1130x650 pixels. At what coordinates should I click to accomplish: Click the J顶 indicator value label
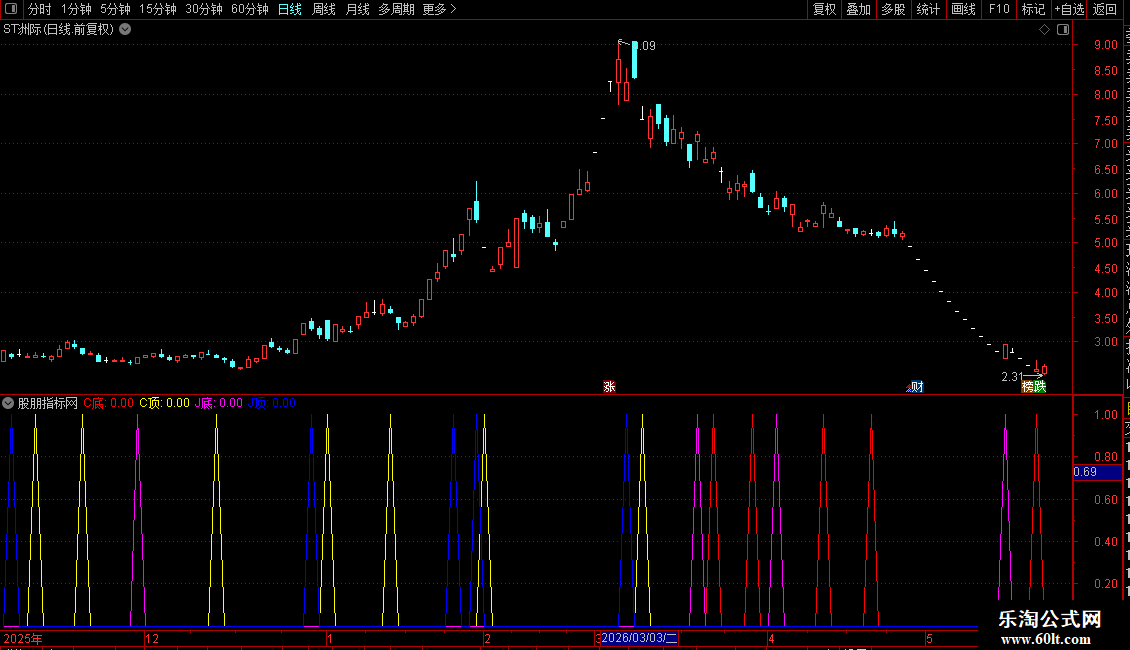(x=272, y=403)
